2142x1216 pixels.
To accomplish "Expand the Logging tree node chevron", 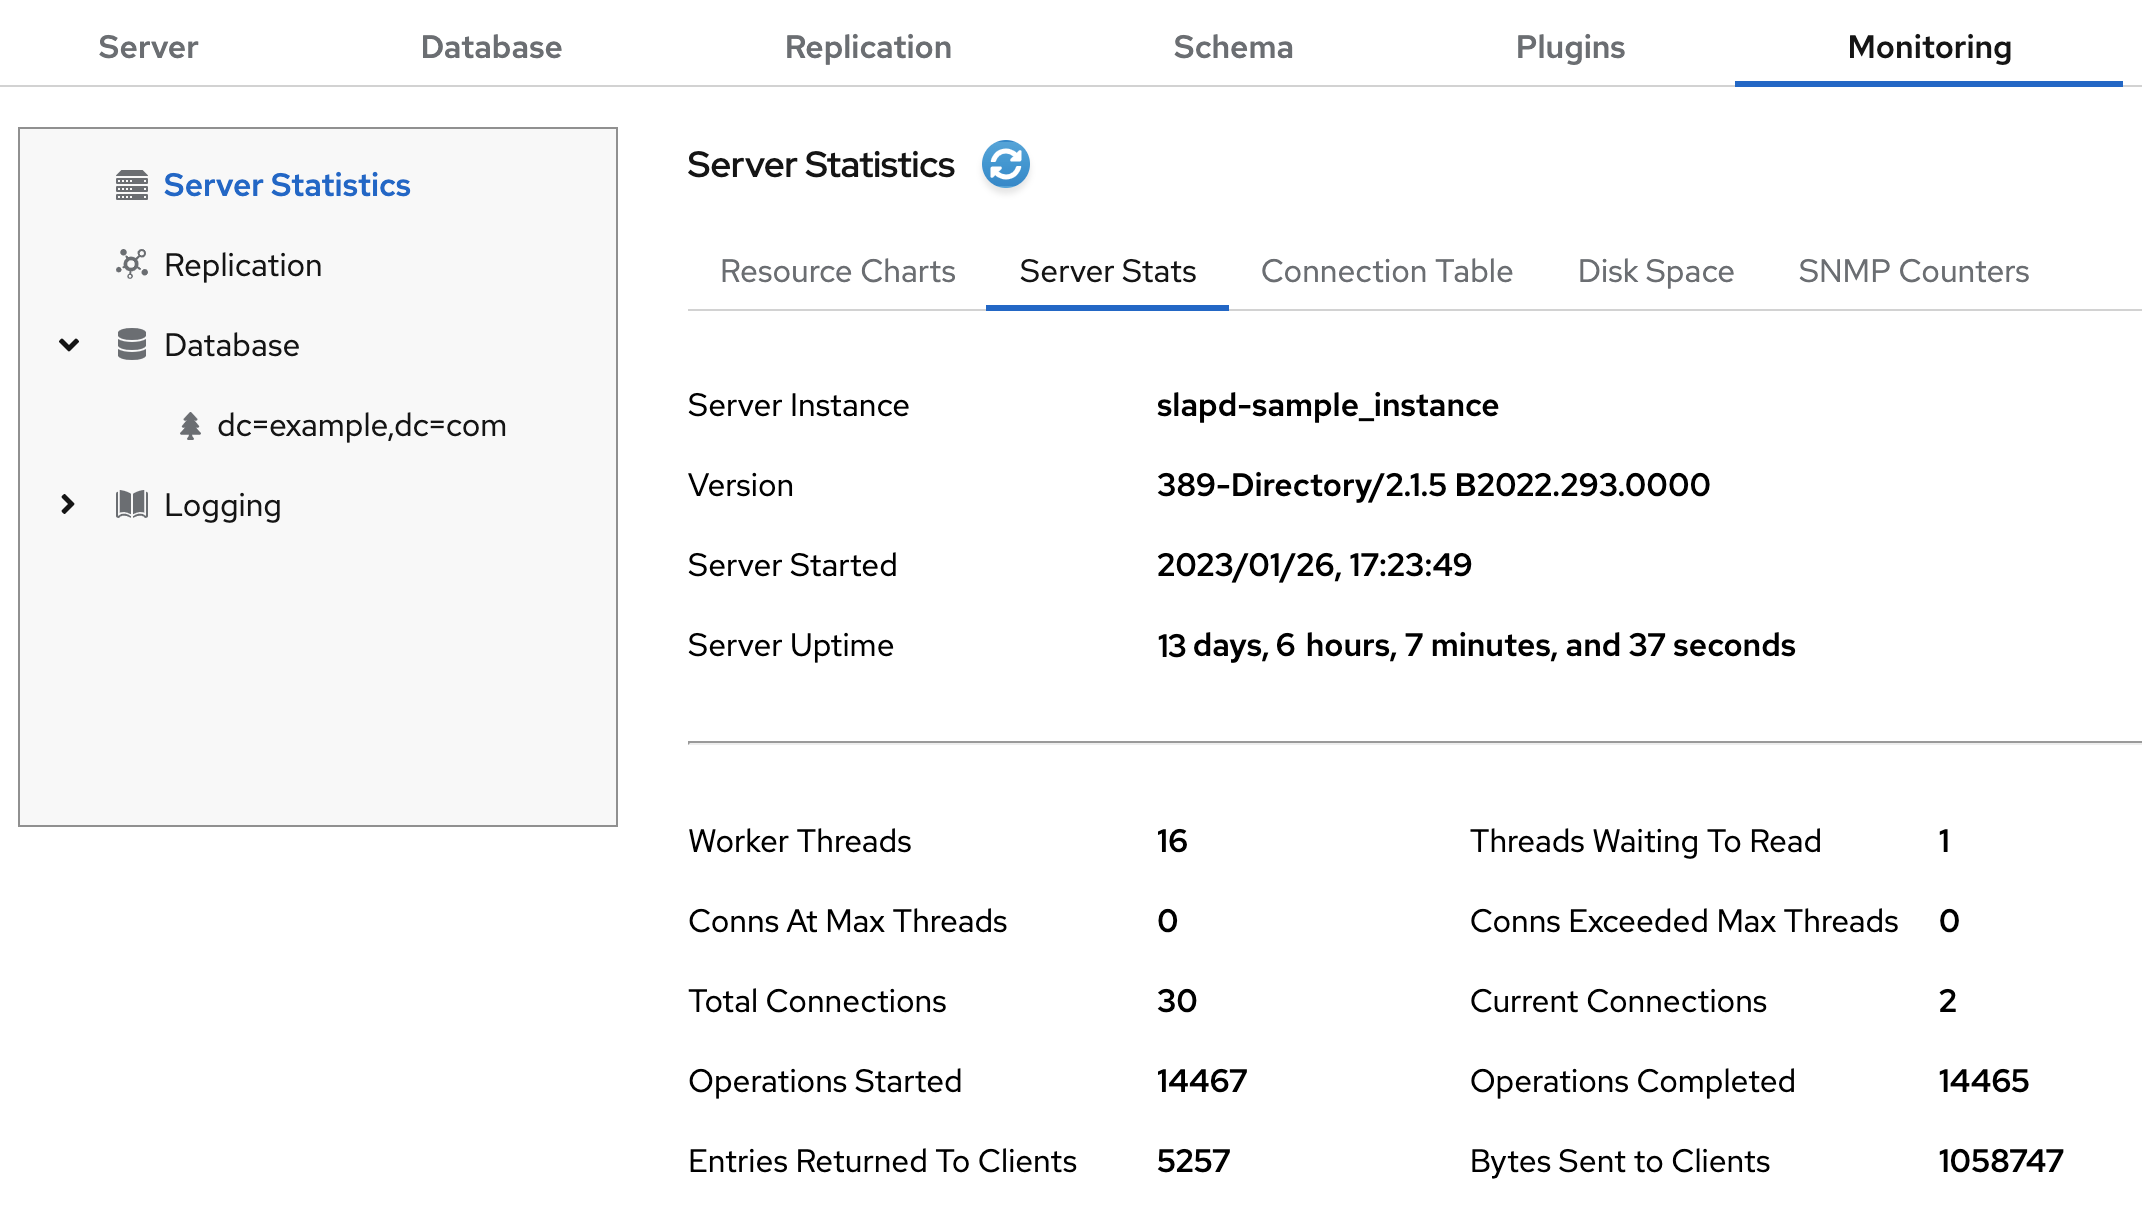I will coord(68,504).
